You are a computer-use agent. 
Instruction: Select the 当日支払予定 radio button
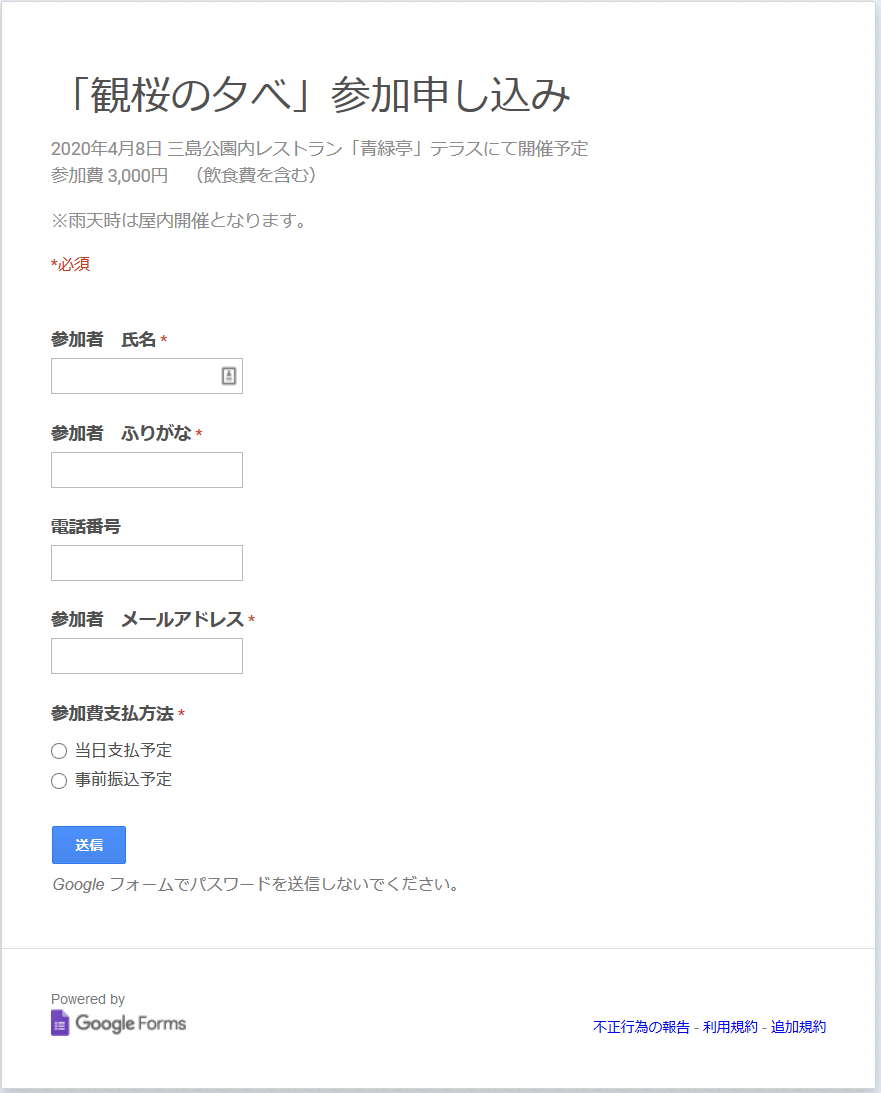point(59,751)
